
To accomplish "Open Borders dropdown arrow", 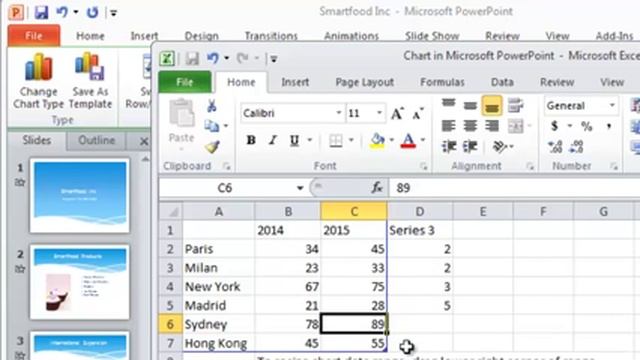I will pyautogui.click(x=351, y=140).
